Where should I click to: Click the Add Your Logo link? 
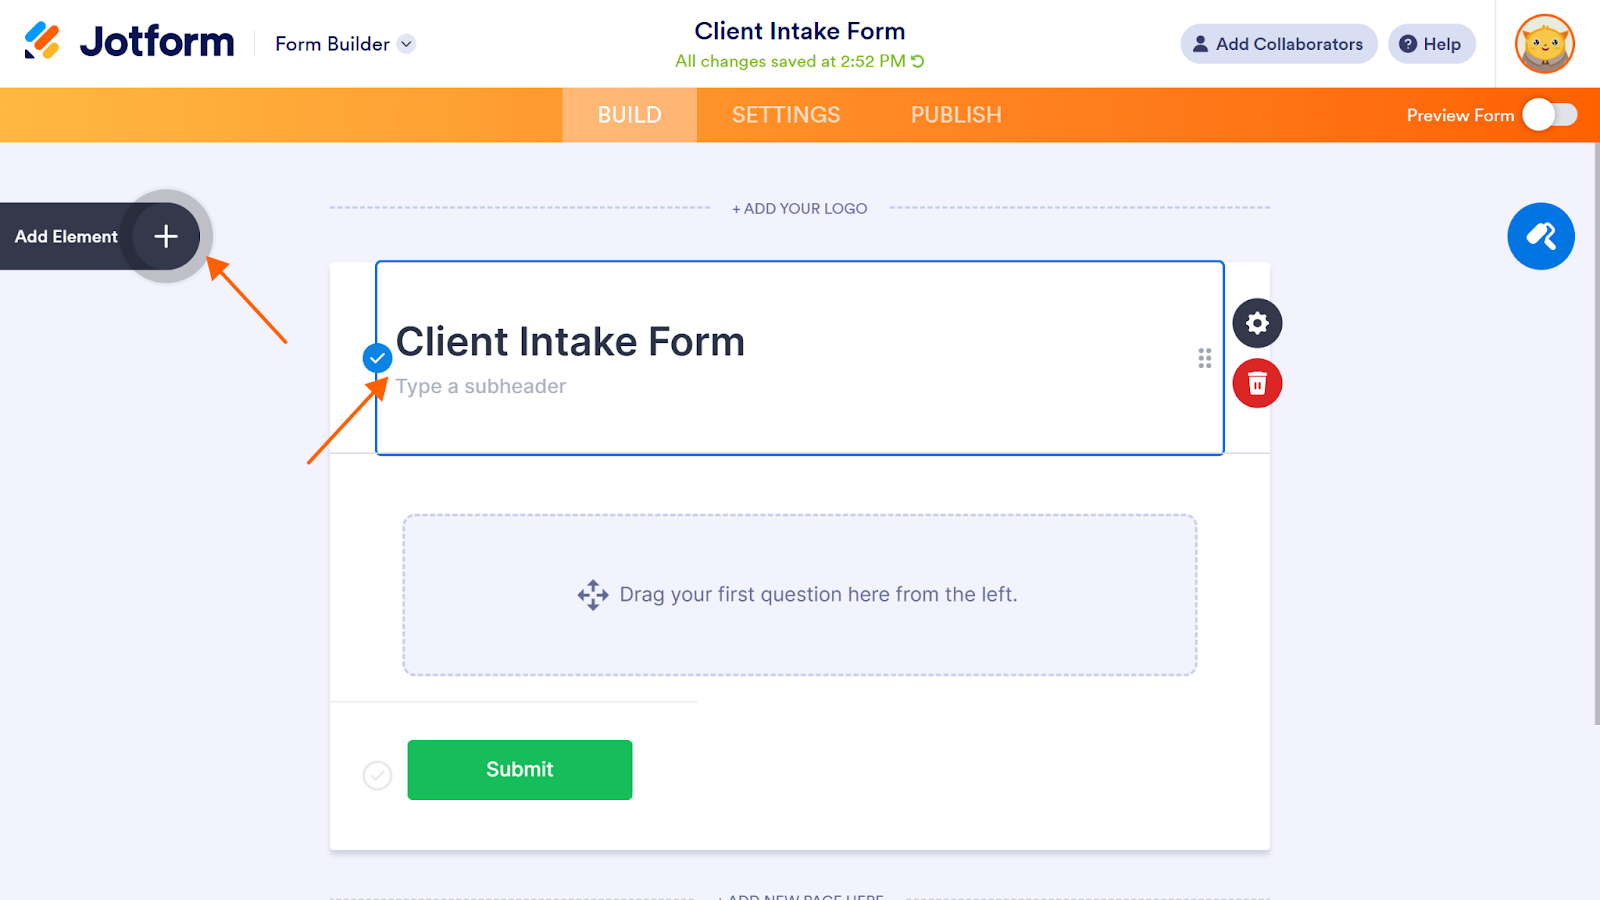click(x=800, y=209)
